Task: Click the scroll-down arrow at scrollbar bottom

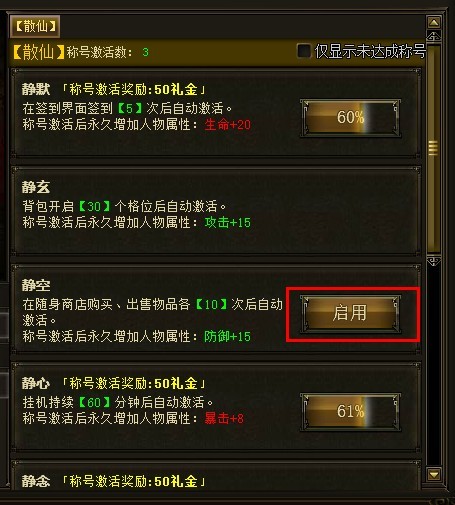Action: click(x=434, y=474)
